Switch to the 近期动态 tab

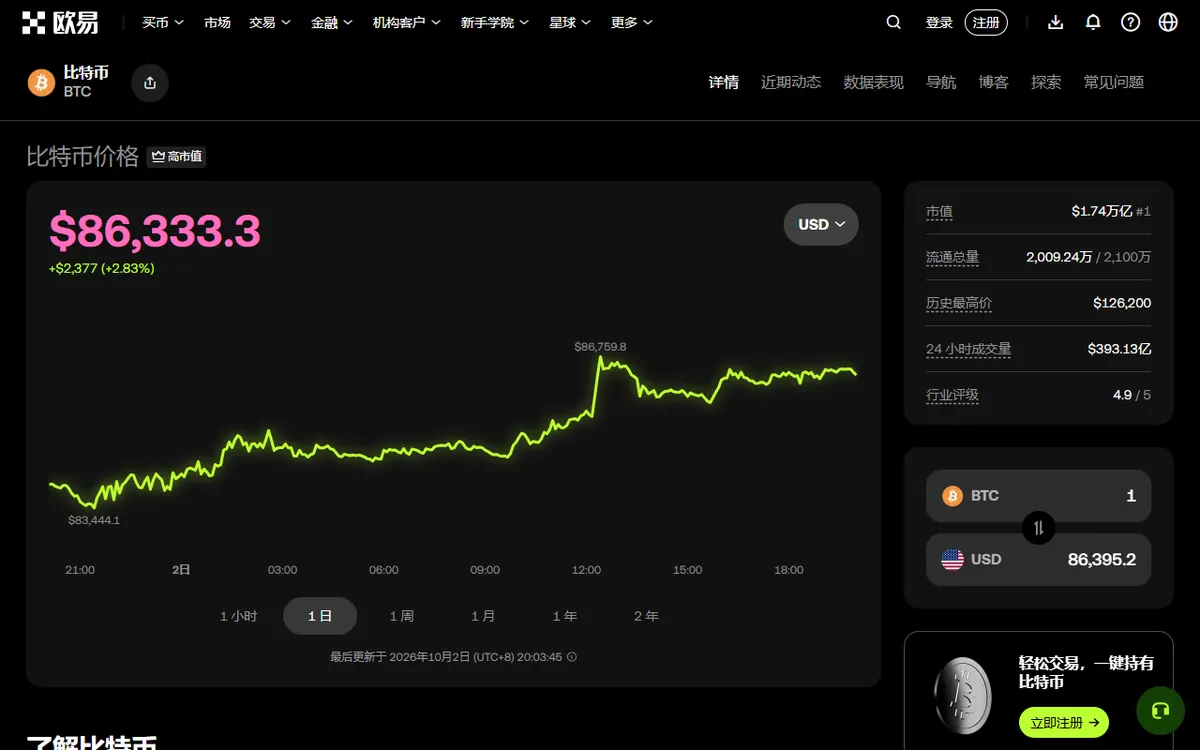pyautogui.click(x=791, y=82)
